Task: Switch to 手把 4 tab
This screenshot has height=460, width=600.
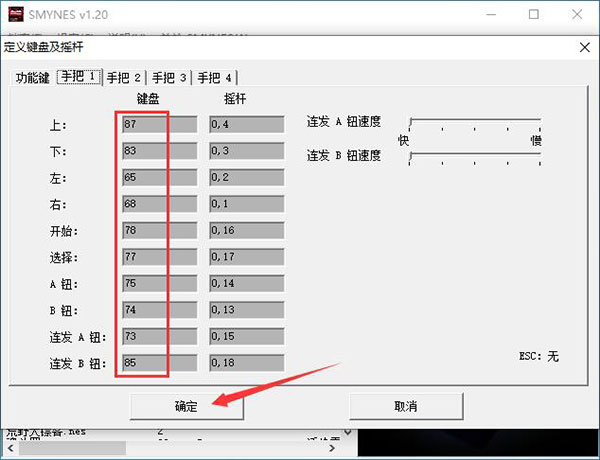Action: tap(214, 78)
